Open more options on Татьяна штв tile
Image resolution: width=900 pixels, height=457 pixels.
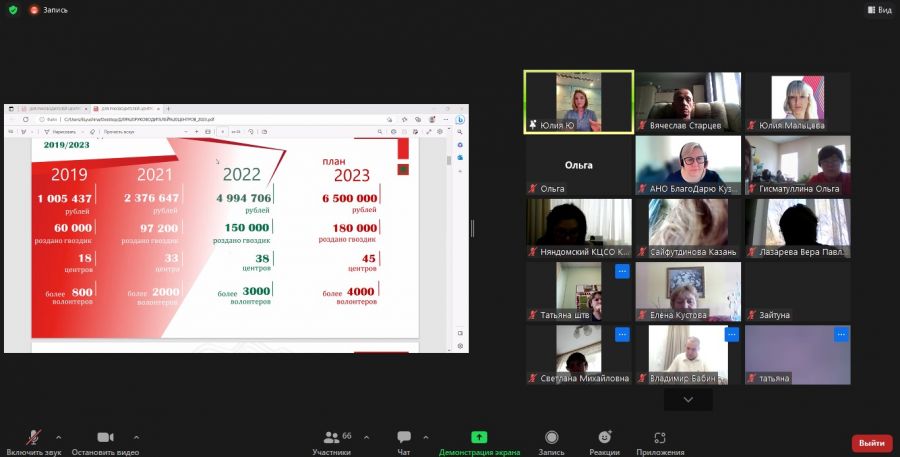[622, 271]
